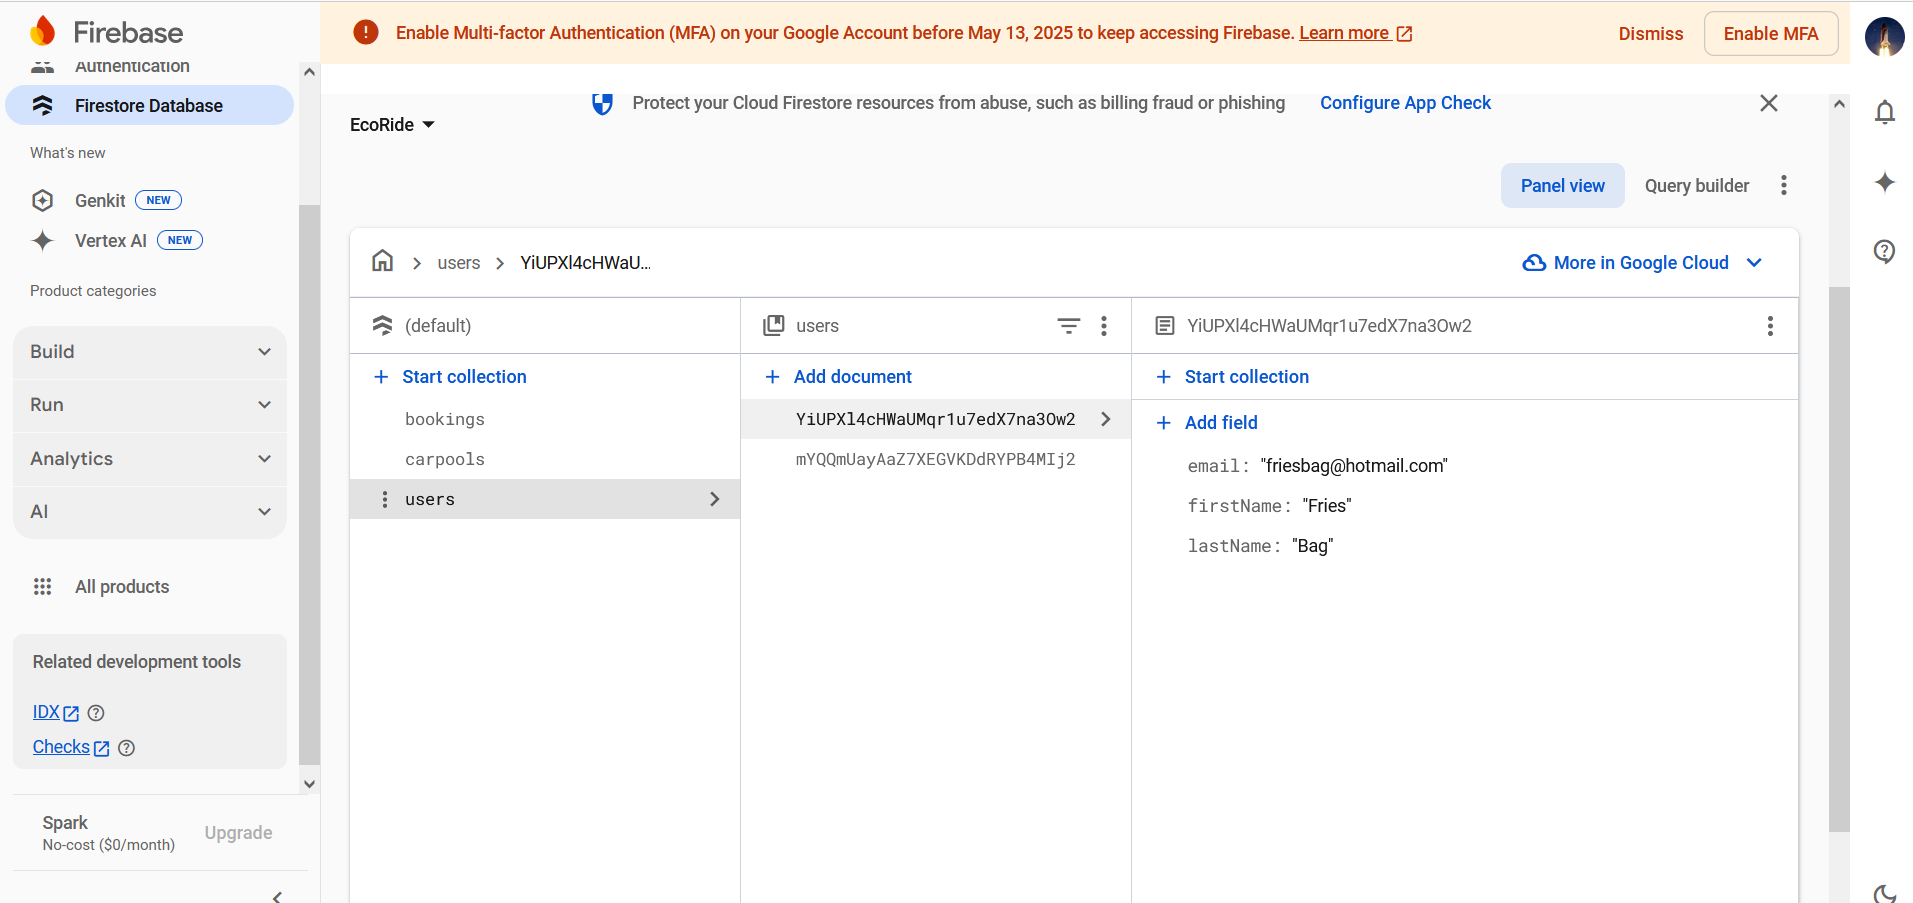Click the lastName field value
This screenshot has height=903, width=1913.
coord(1313,546)
